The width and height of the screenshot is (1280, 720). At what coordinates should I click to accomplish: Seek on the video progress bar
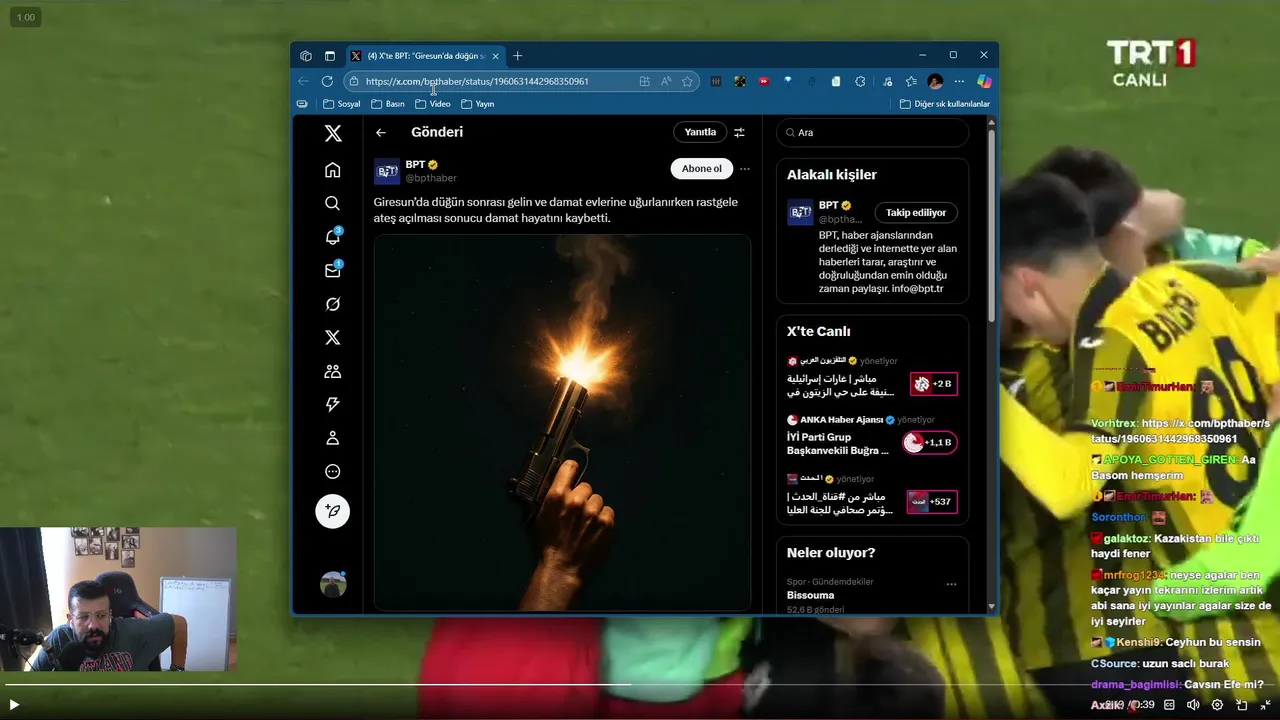coord(640,685)
